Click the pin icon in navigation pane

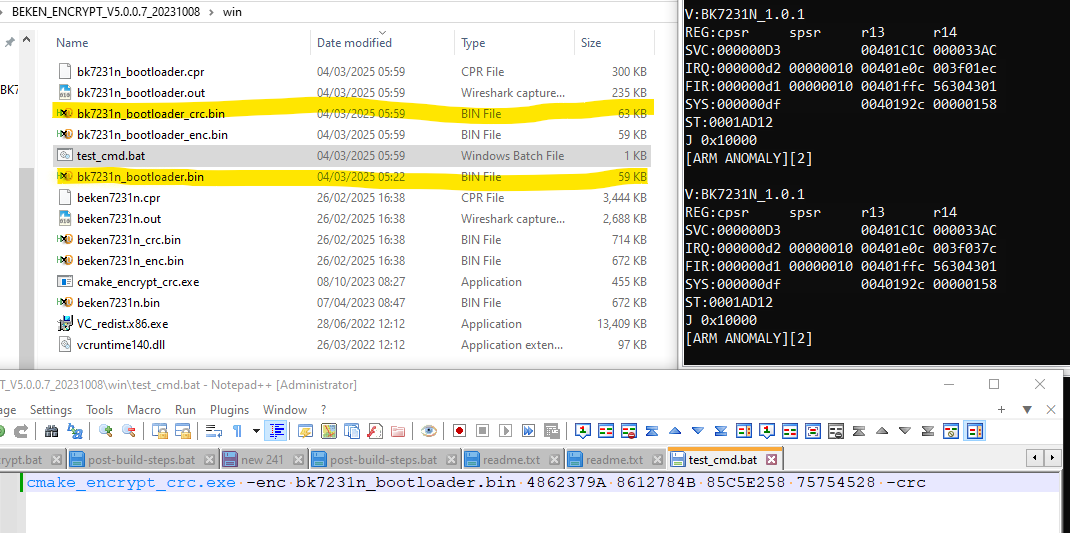(9, 42)
